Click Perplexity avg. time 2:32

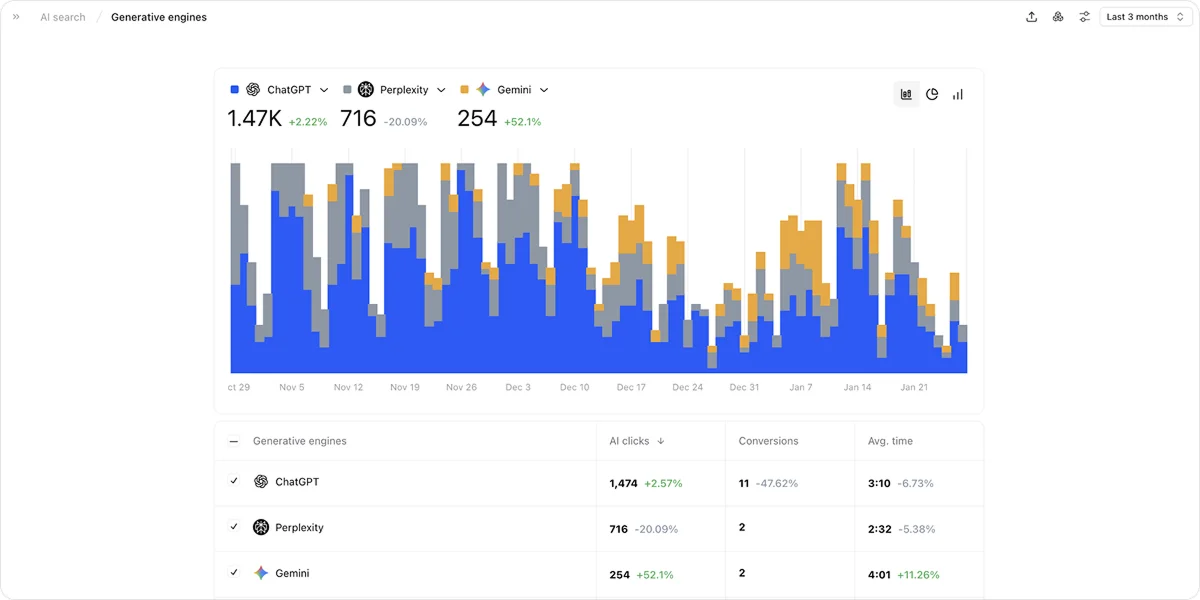pyautogui.click(x=880, y=529)
